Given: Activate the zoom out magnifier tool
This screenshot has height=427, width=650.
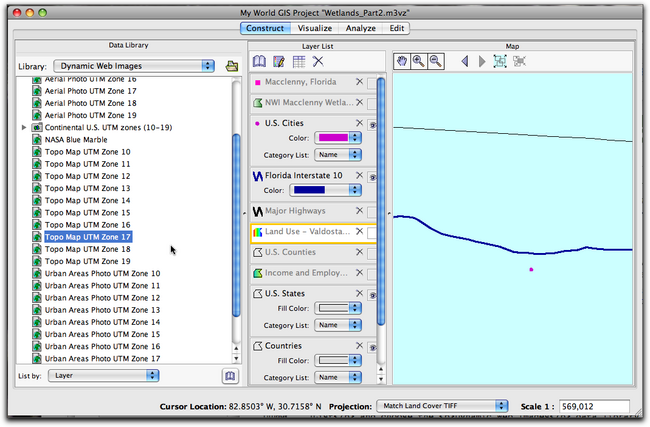Looking at the screenshot, I should (x=436, y=62).
